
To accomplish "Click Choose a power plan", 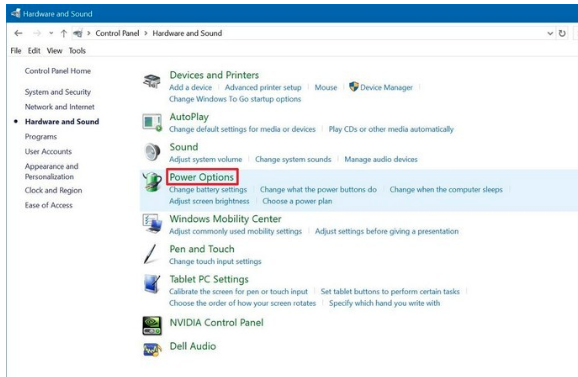I will click(297, 201).
